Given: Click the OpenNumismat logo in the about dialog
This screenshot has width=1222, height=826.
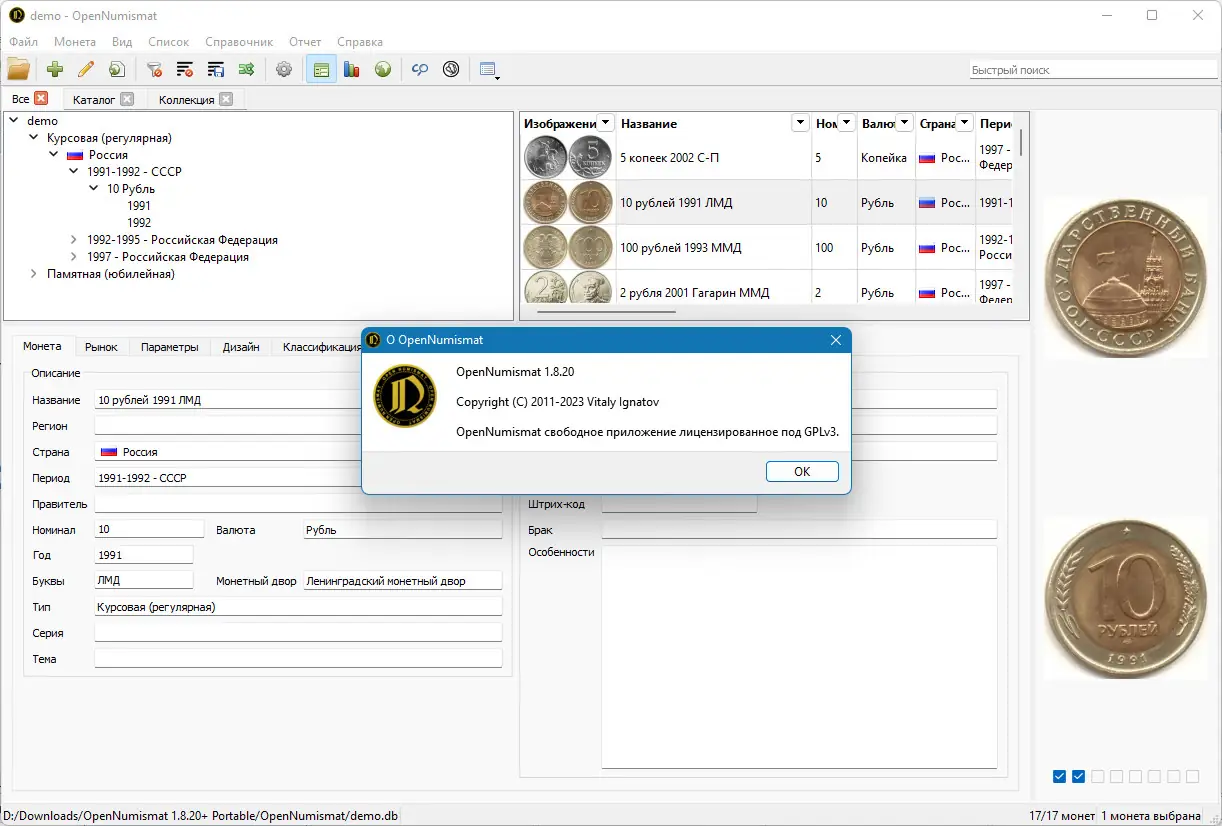Looking at the screenshot, I should [x=405, y=396].
